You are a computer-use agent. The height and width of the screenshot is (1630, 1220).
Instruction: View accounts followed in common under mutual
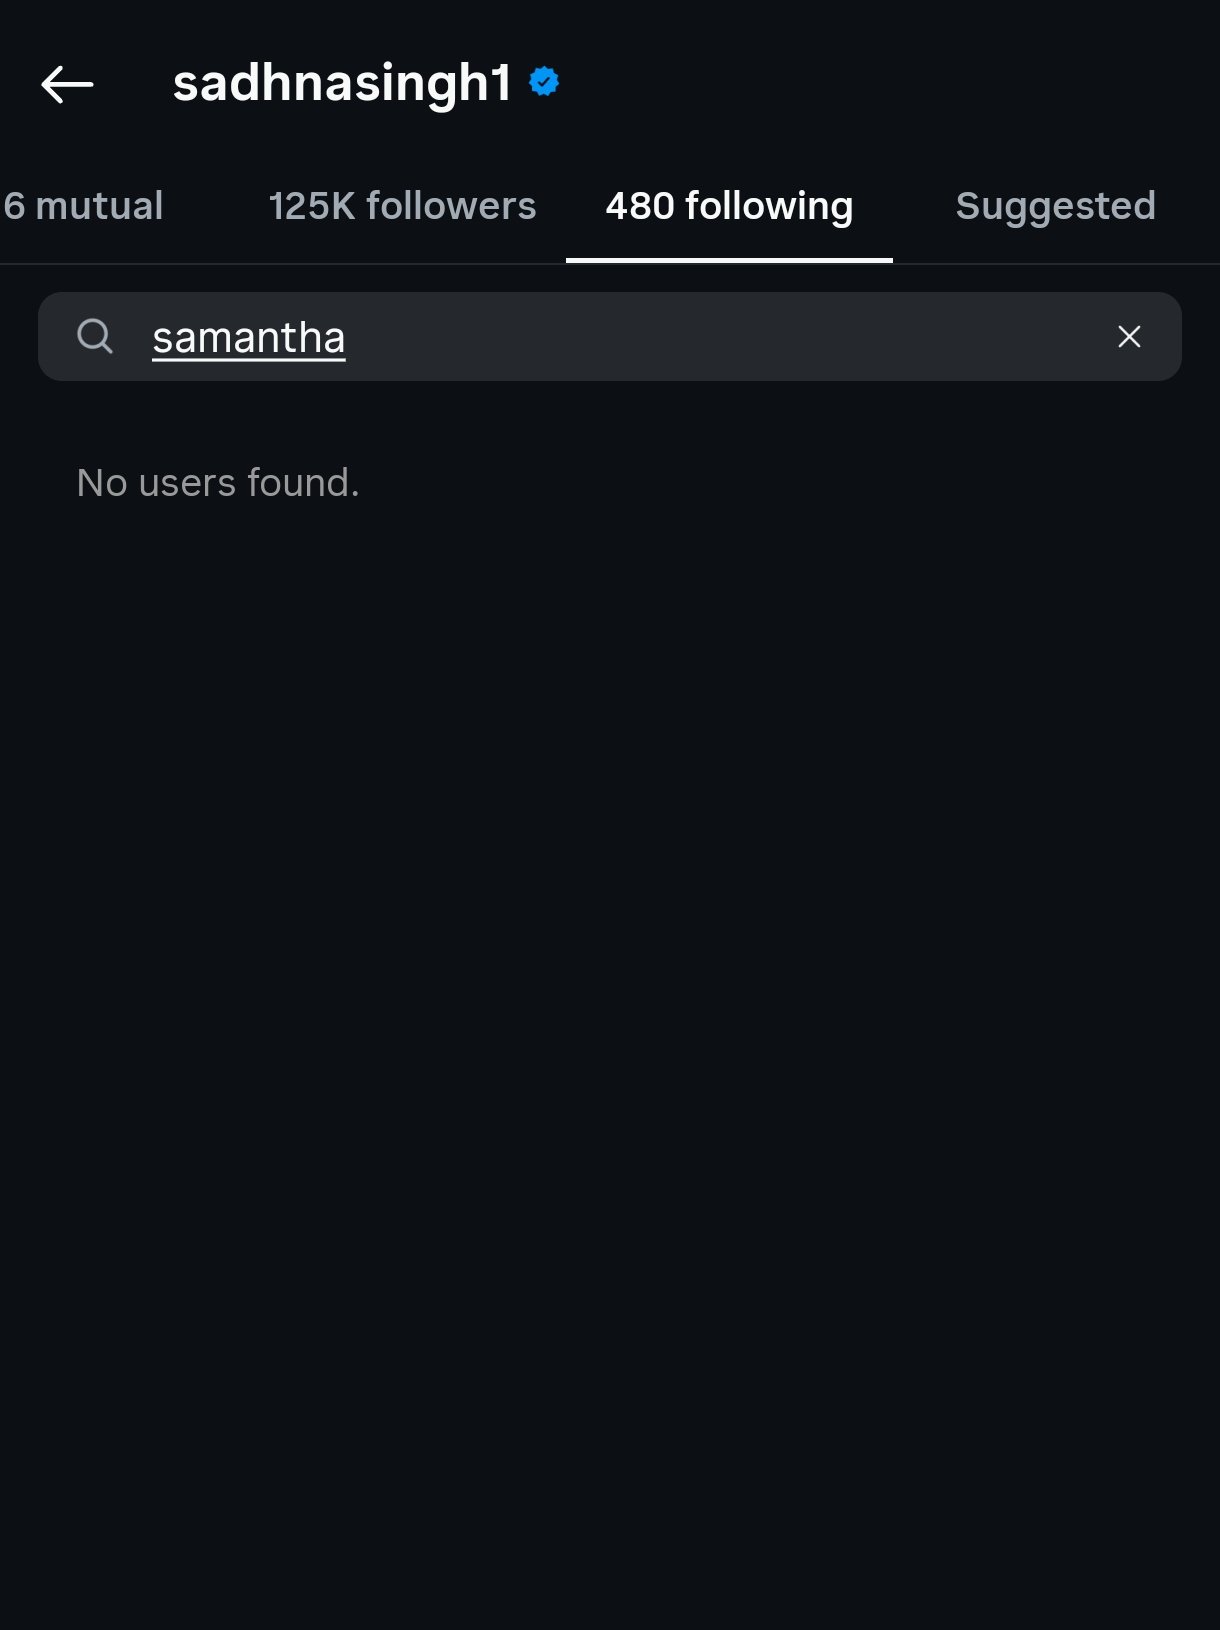coord(83,206)
